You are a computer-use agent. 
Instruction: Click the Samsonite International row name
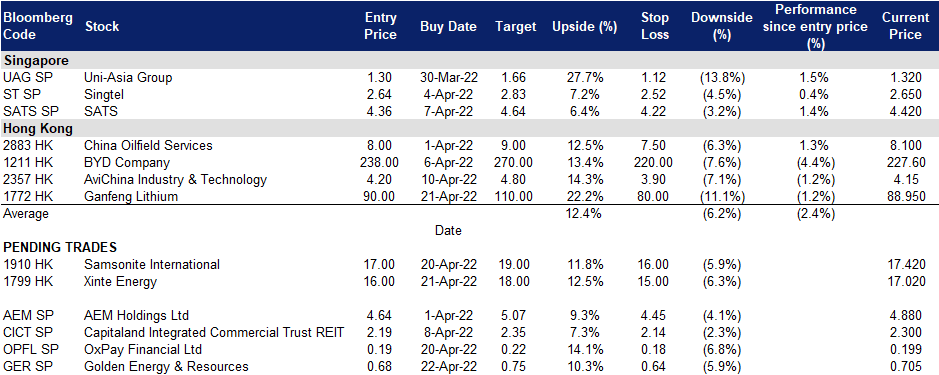click(152, 264)
